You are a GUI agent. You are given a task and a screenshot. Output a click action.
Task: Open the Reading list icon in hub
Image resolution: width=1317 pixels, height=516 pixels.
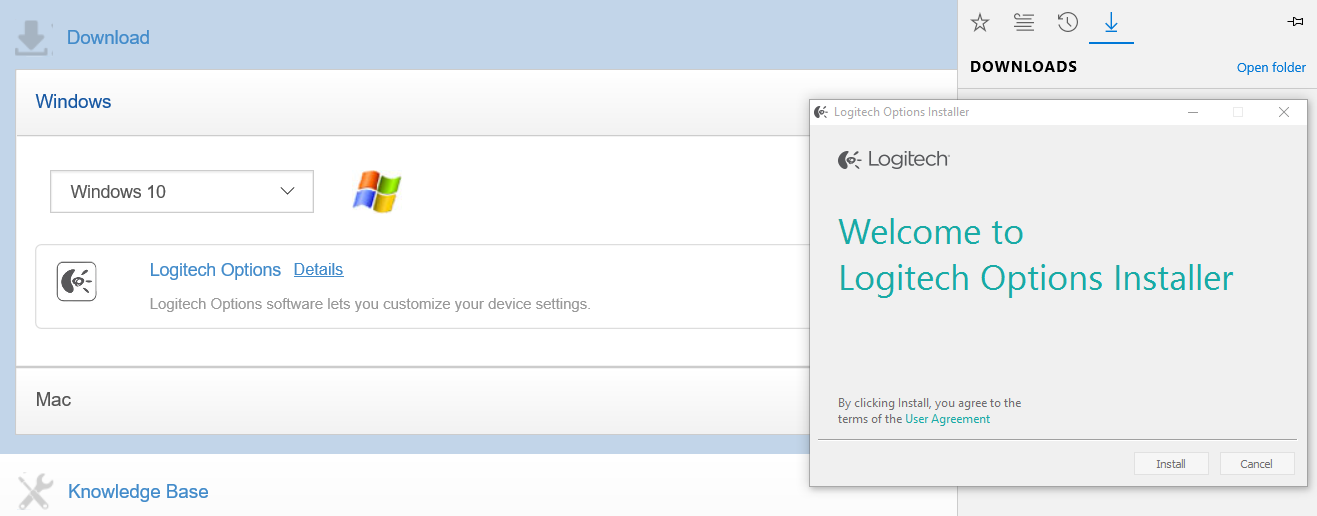pyautogui.click(x=1023, y=22)
